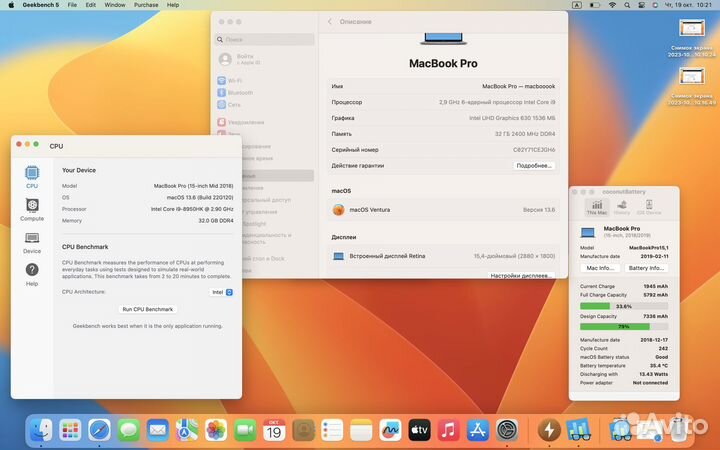Click the Run CPU Benchmark button
This screenshot has width=720, height=450.
pyautogui.click(x=147, y=309)
